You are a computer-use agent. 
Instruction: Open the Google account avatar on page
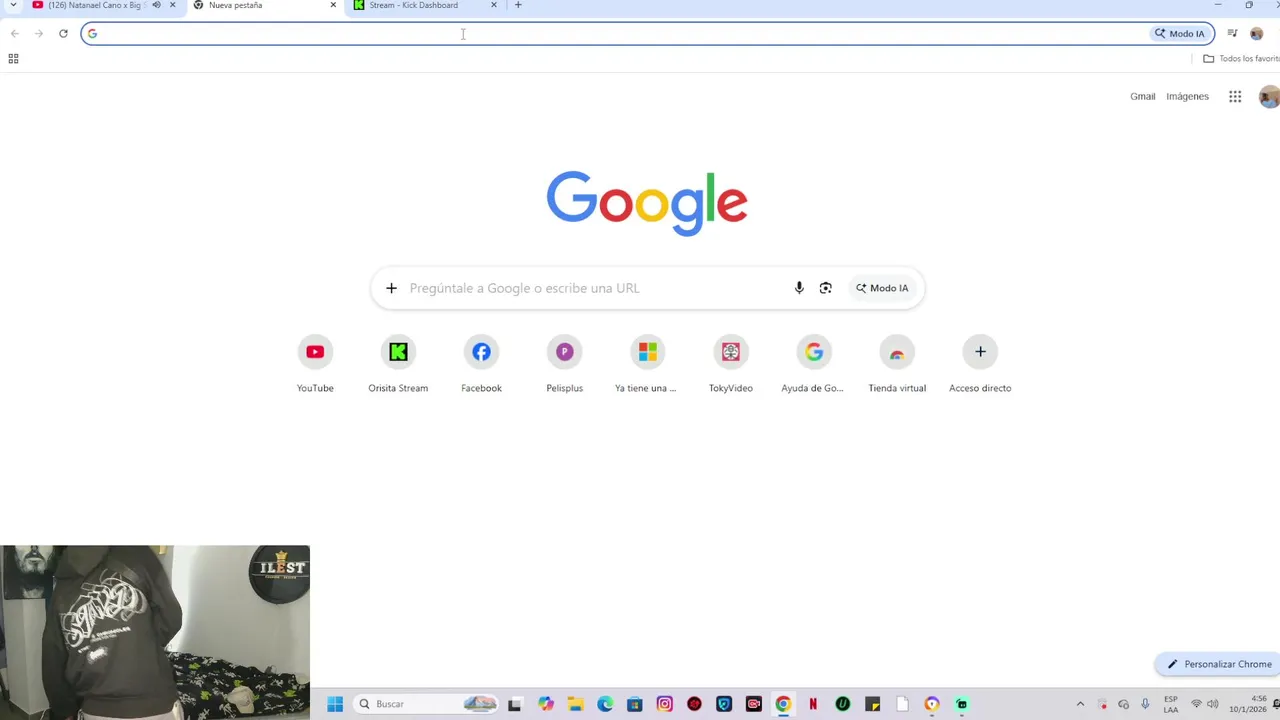[1269, 97]
